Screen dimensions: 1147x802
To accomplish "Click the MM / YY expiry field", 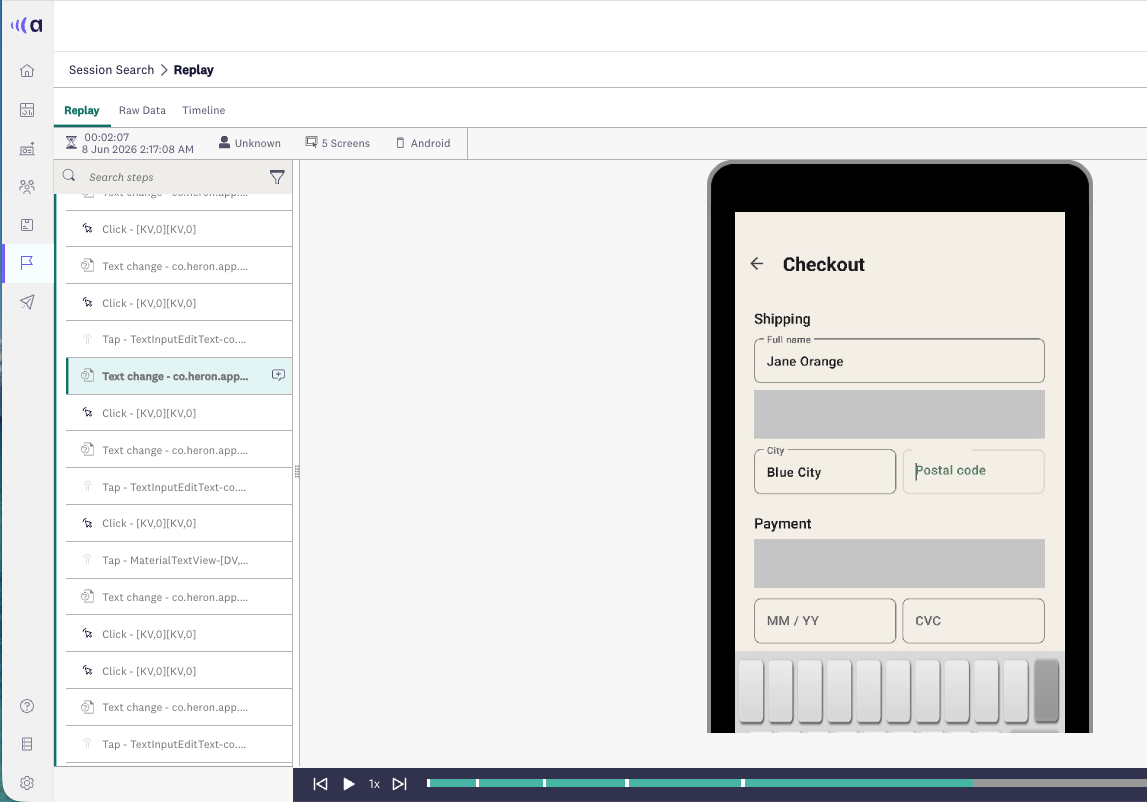I will (x=824, y=621).
